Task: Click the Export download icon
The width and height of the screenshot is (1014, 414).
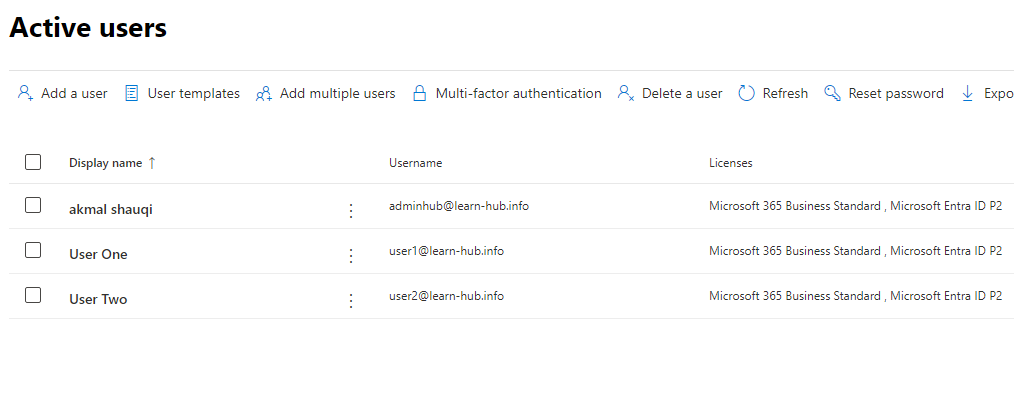Action: 967,93
